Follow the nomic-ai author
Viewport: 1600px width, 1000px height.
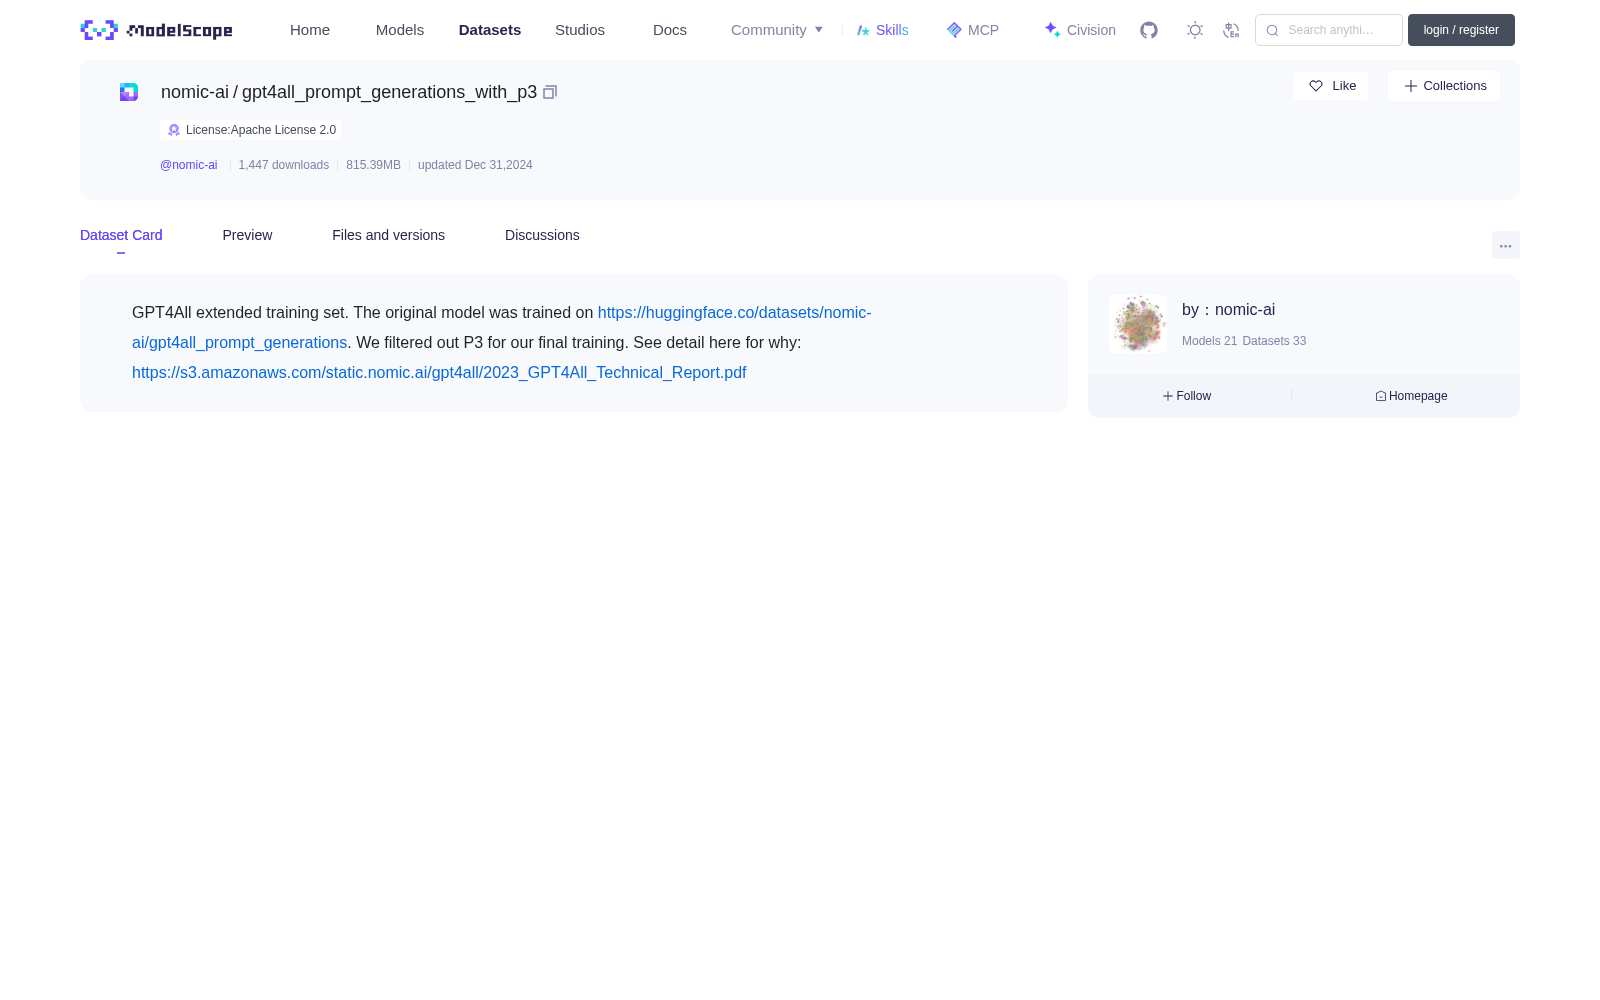click(x=1187, y=396)
